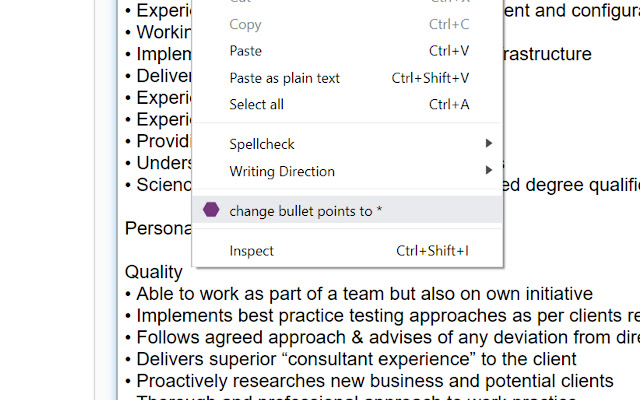The image size is (640, 400).
Task: Expand the Spellcheck submenu arrow
Action: (489, 144)
